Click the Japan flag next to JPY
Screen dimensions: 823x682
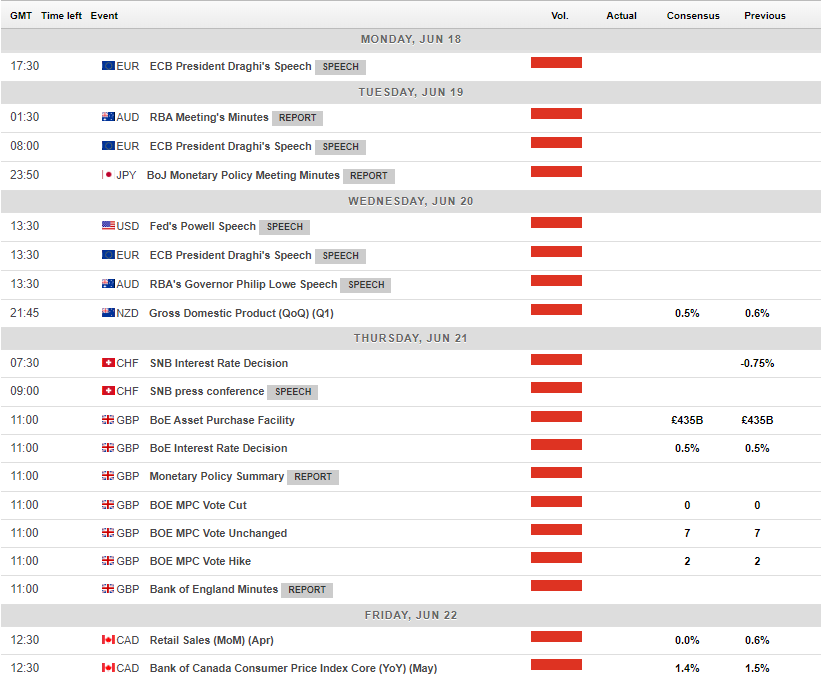(x=108, y=175)
